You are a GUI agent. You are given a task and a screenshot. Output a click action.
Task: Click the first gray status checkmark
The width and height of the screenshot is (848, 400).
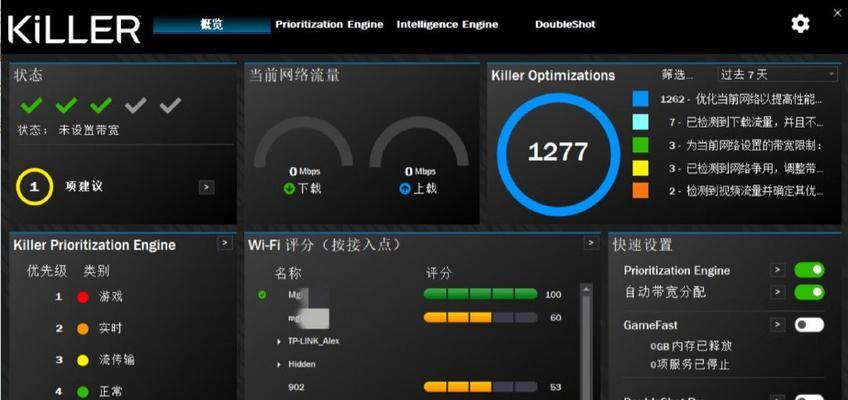136,105
